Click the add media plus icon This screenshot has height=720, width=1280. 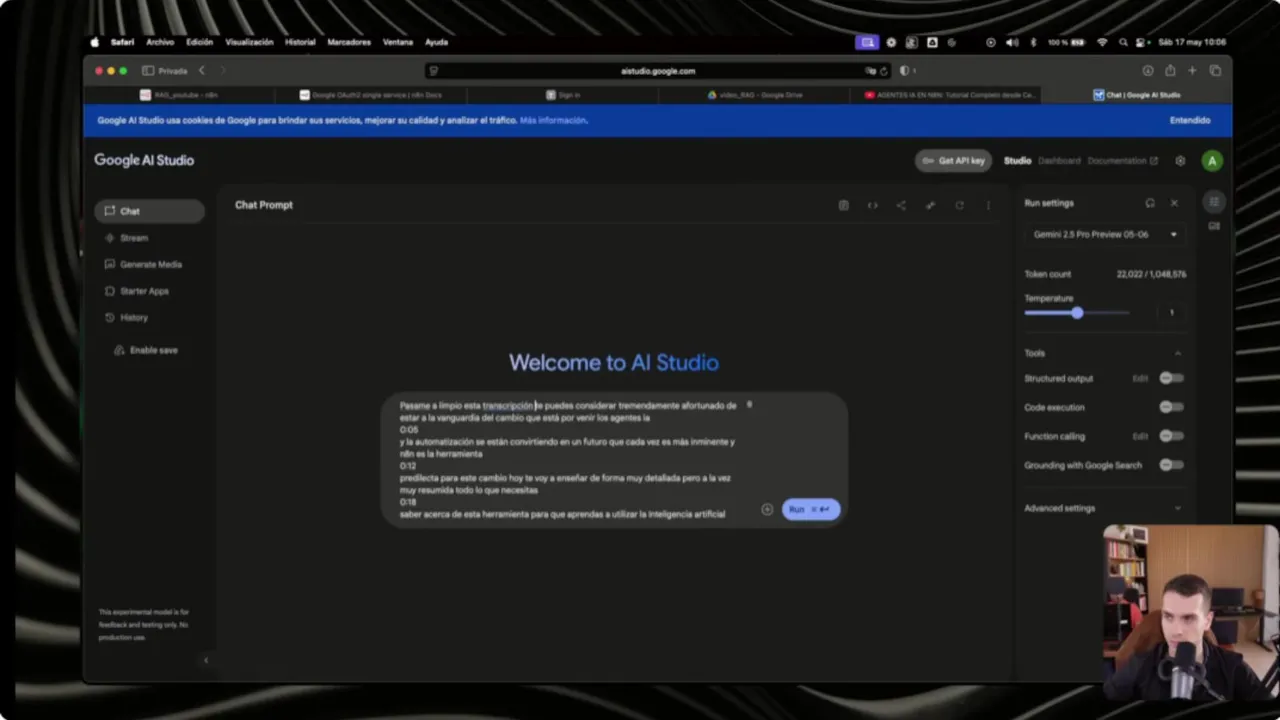click(x=767, y=509)
